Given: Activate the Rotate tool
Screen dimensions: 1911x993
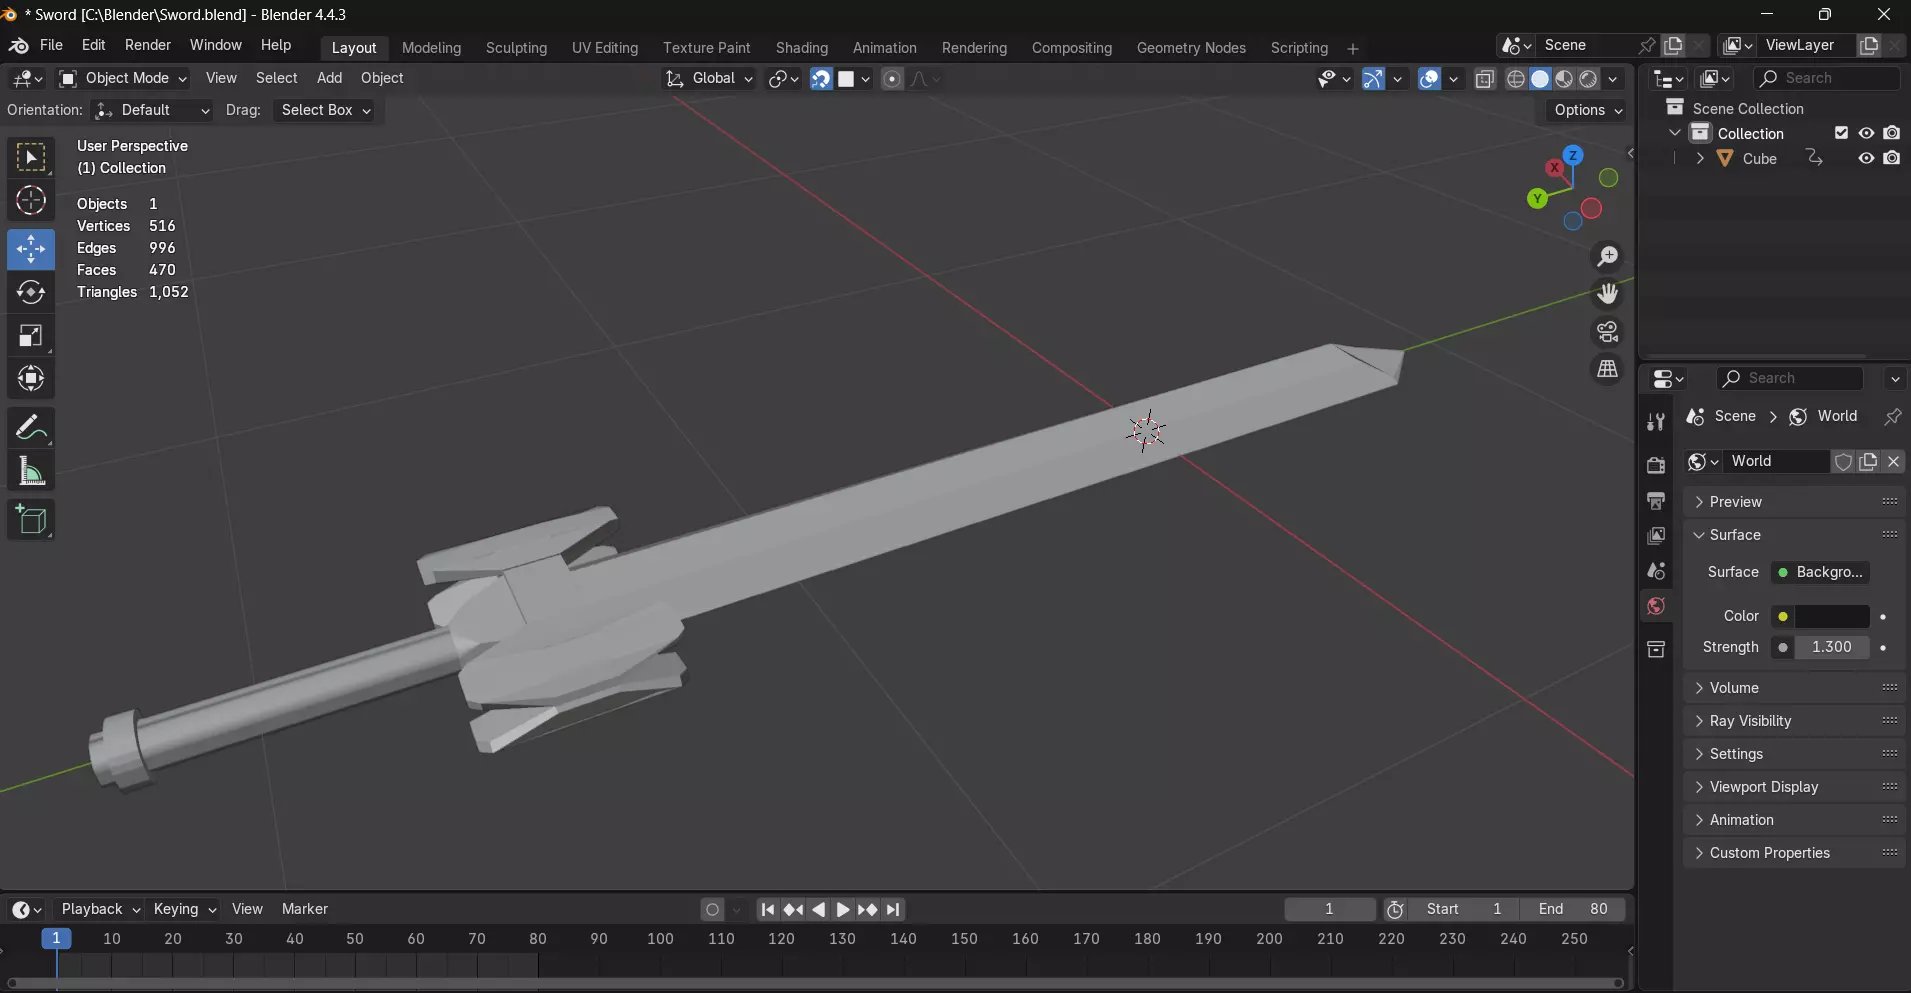Looking at the screenshot, I should [31, 292].
